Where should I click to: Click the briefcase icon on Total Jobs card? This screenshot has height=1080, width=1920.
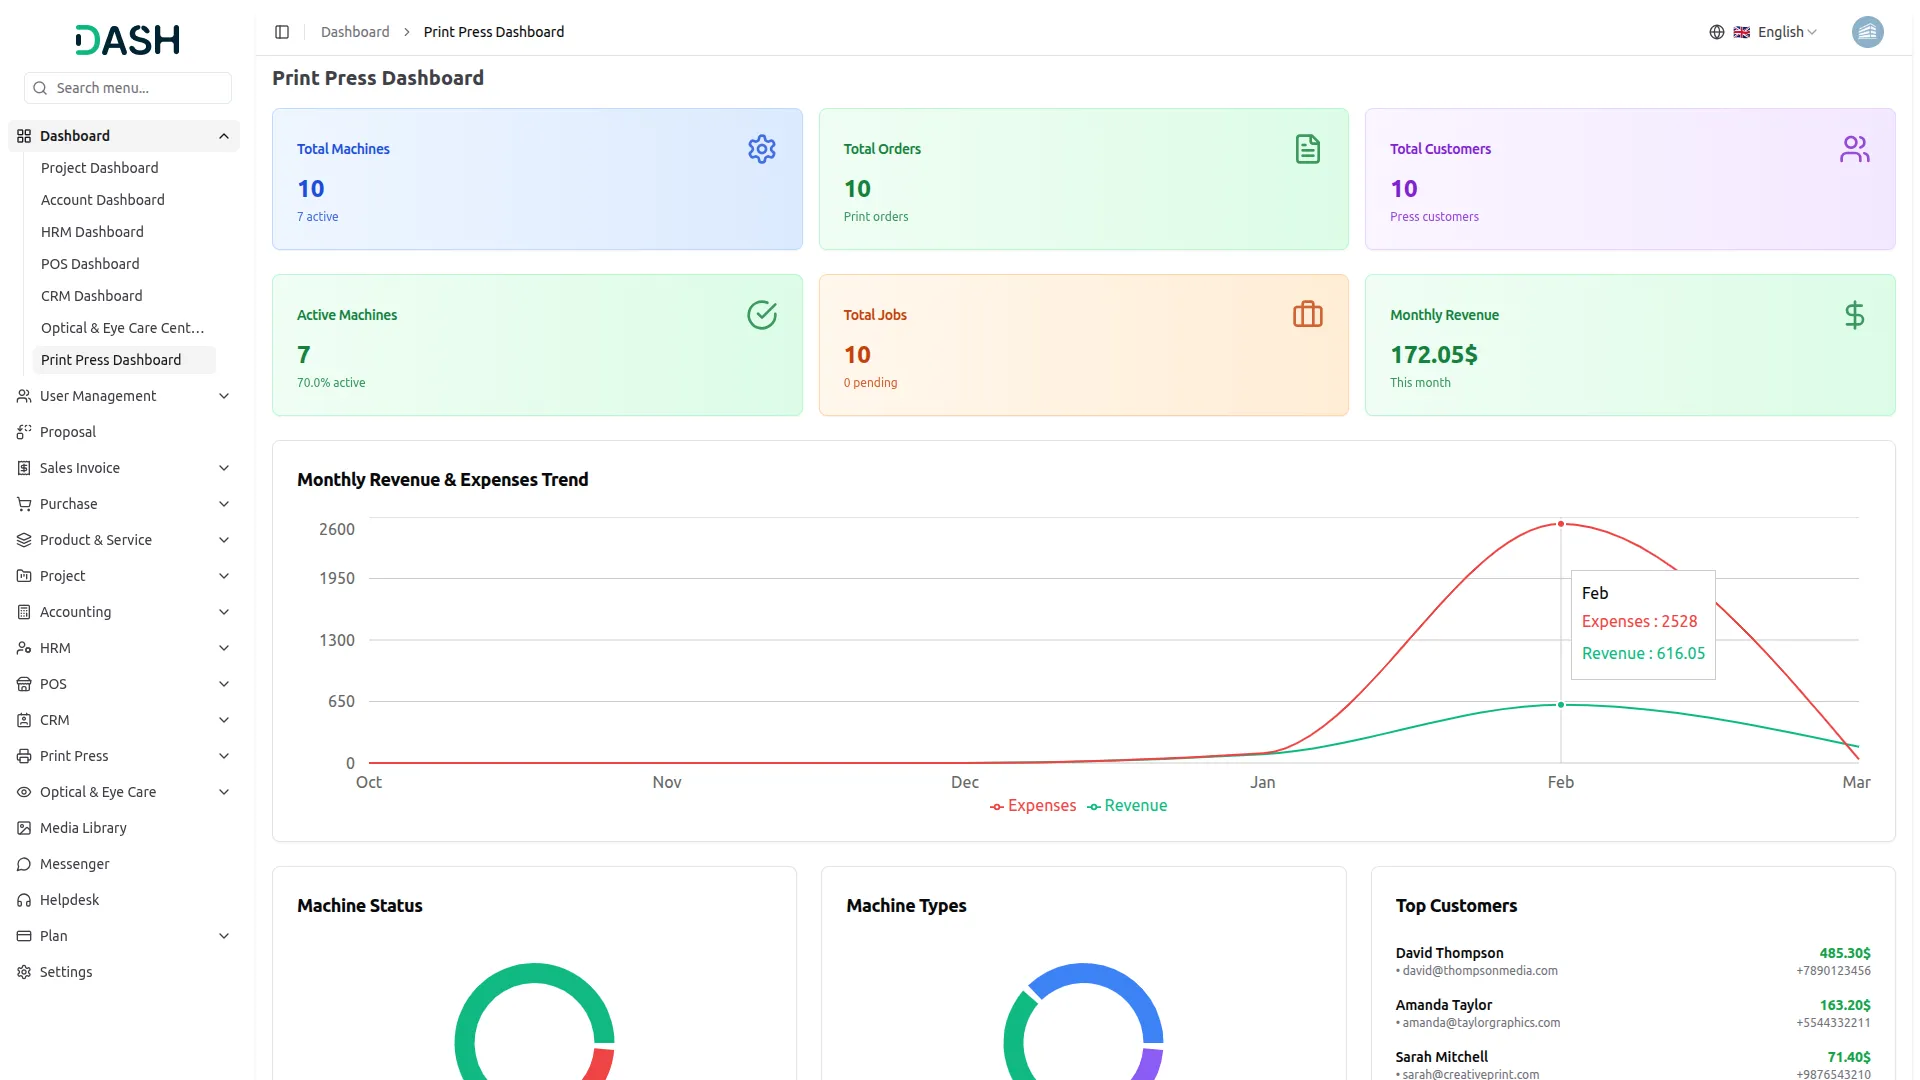pos(1307,315)
